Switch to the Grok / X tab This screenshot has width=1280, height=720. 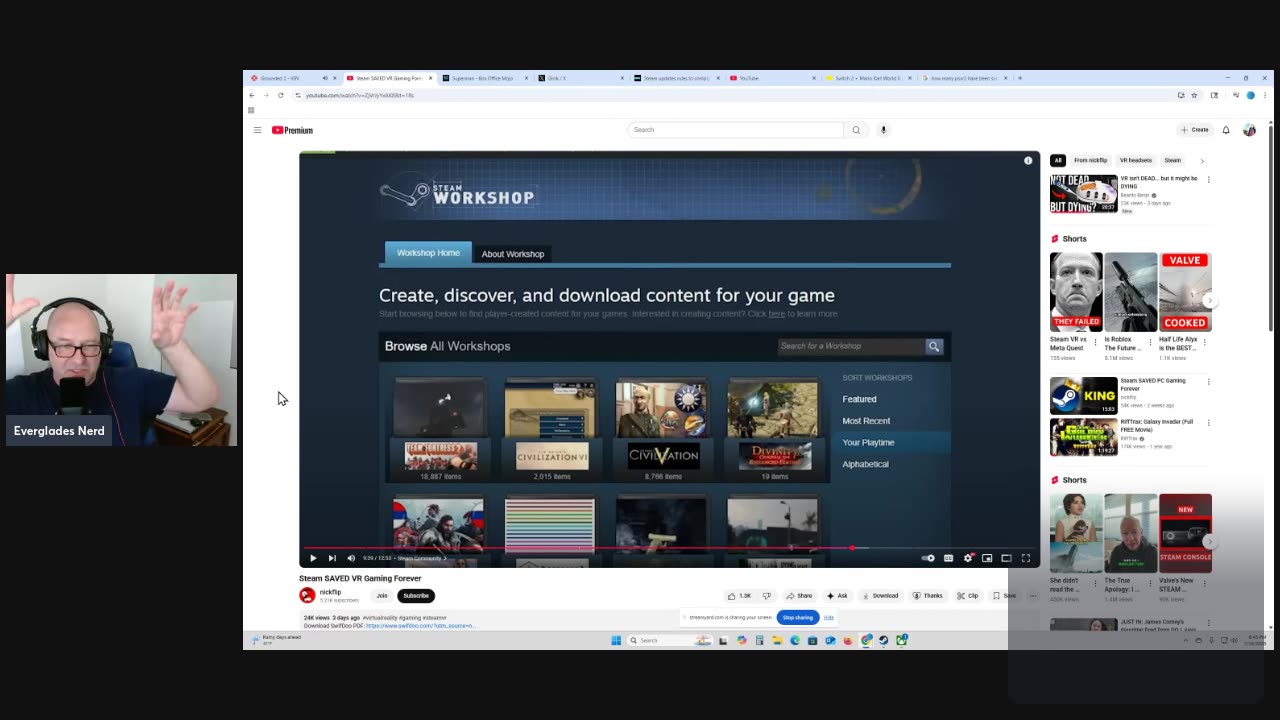(580, 78)
